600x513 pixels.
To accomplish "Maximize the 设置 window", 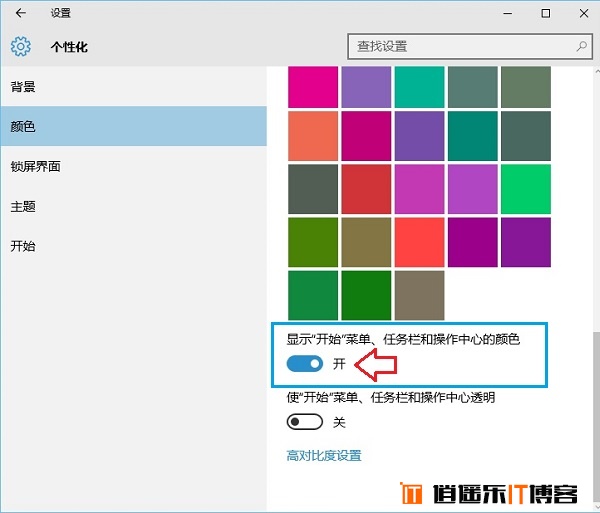I will pos(546,13).
